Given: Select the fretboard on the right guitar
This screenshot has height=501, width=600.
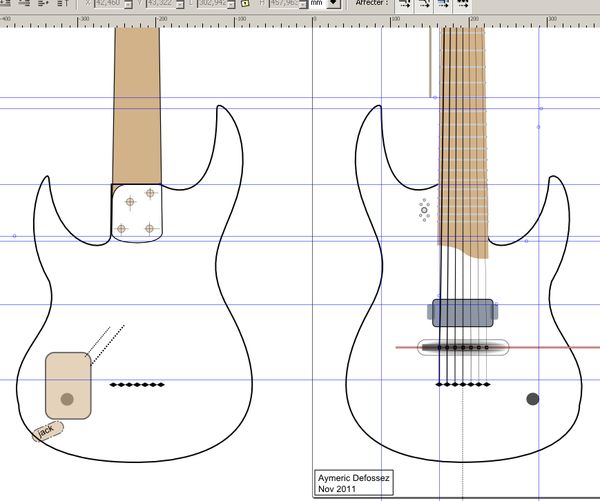Looking at the screenshot, I should pyautogui.click(x=463, y=142).
